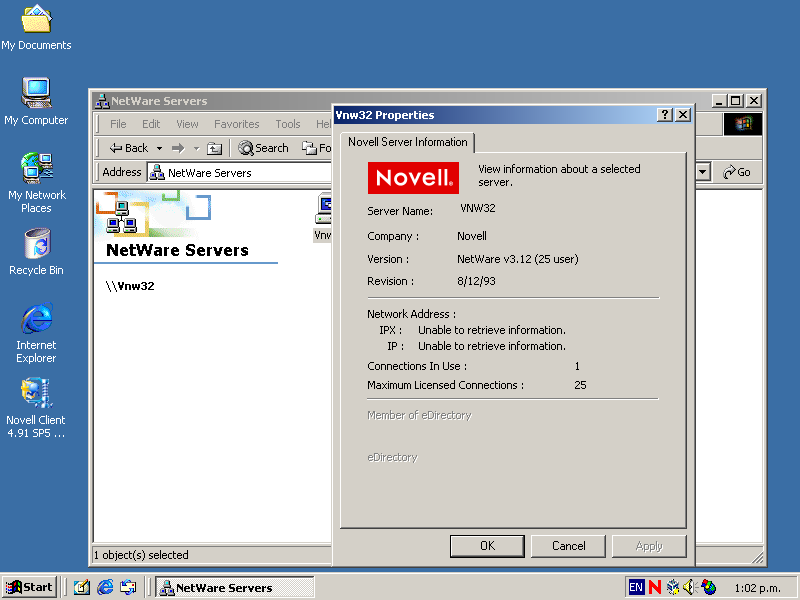800x600 pixels.
Task: Click the Go button beside address bar
Action: [x=737, y=172]
